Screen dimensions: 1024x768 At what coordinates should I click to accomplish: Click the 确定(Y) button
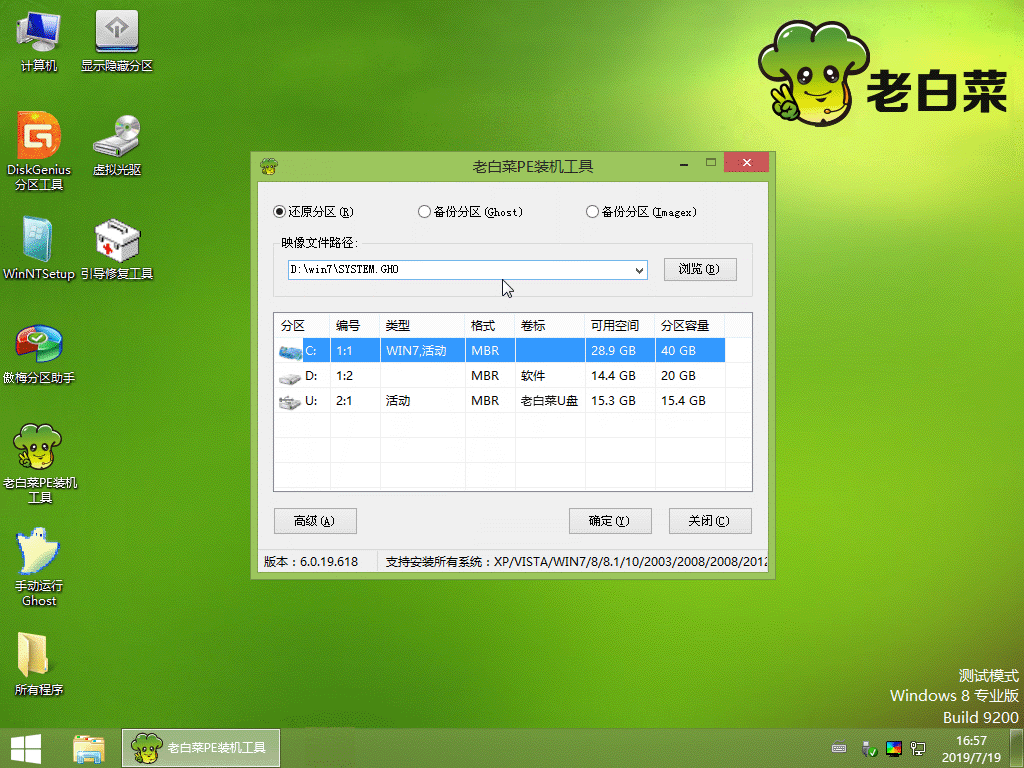(x=610, y=520)
